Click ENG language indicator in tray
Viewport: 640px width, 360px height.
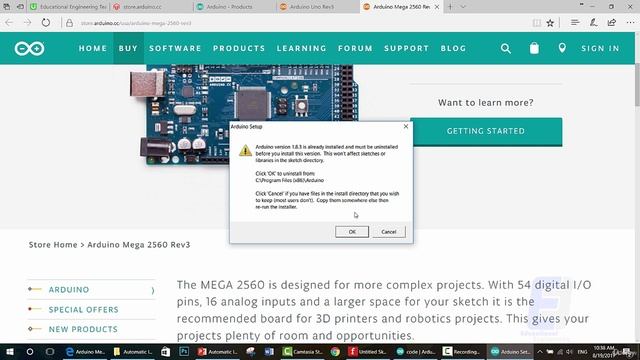[x=582, y=351]
